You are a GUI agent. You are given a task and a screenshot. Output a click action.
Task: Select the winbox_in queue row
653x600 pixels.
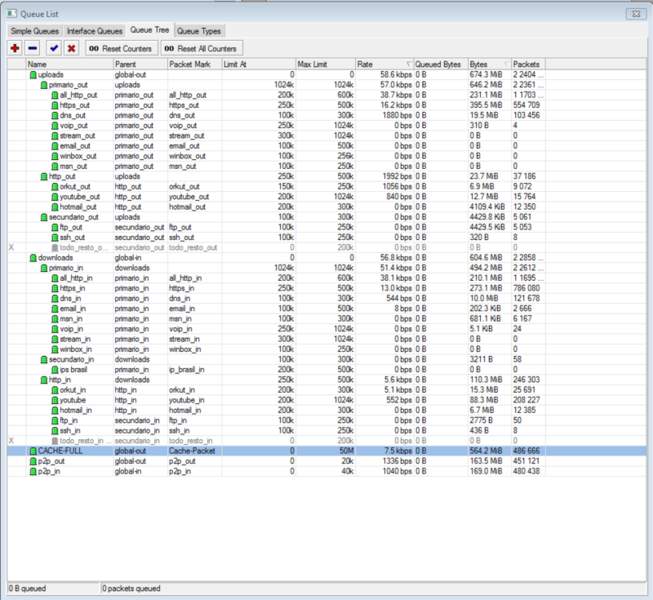327,349
